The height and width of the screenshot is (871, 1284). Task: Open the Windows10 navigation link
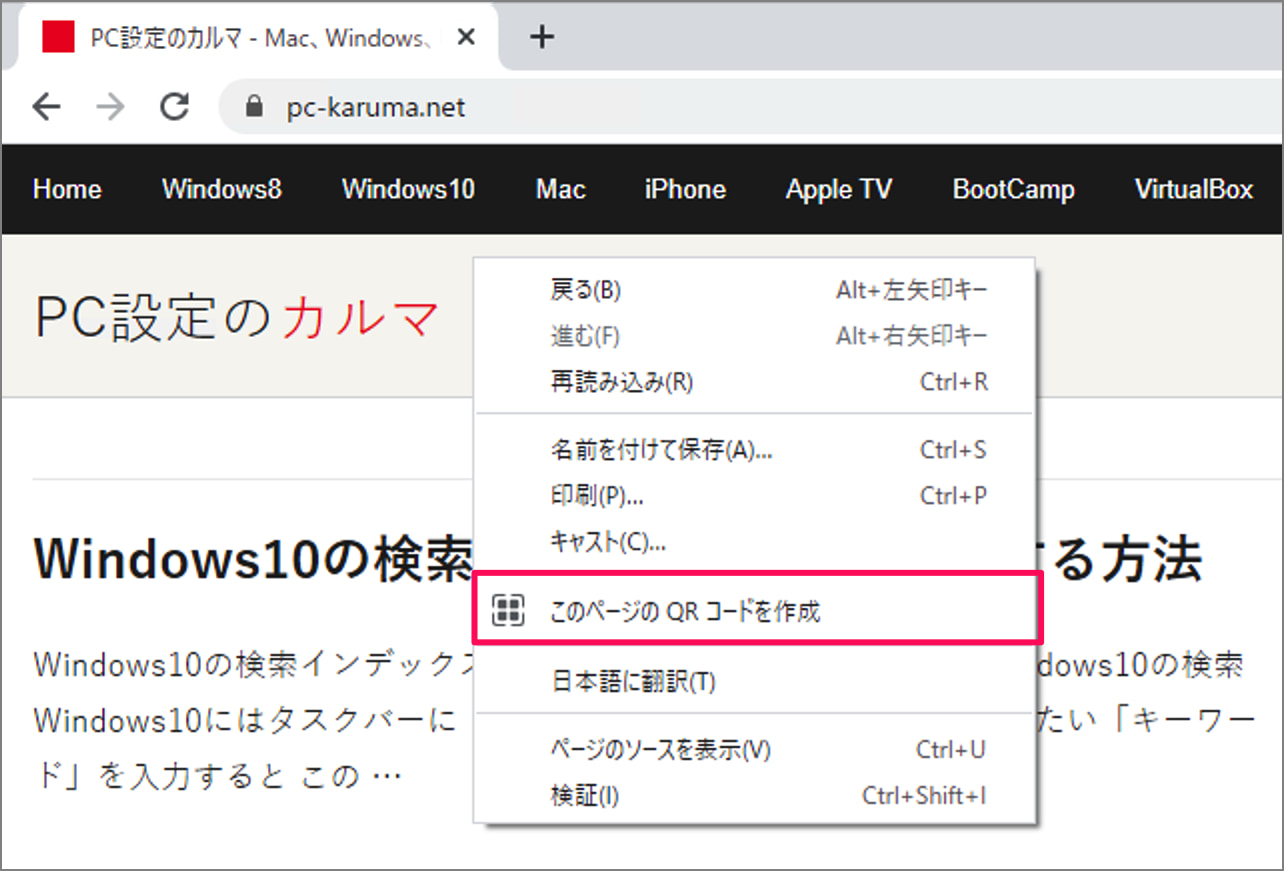pos(408,189)
